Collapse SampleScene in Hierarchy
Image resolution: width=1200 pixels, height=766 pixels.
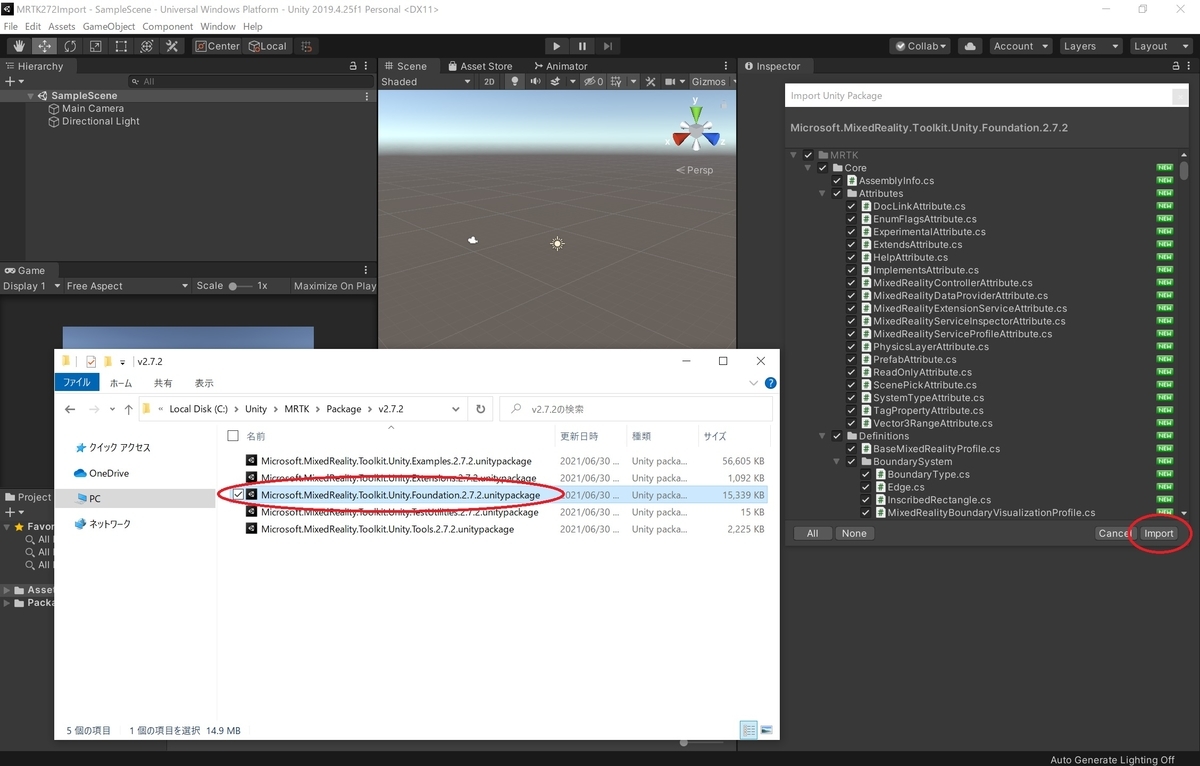click(x=31, y=96)
